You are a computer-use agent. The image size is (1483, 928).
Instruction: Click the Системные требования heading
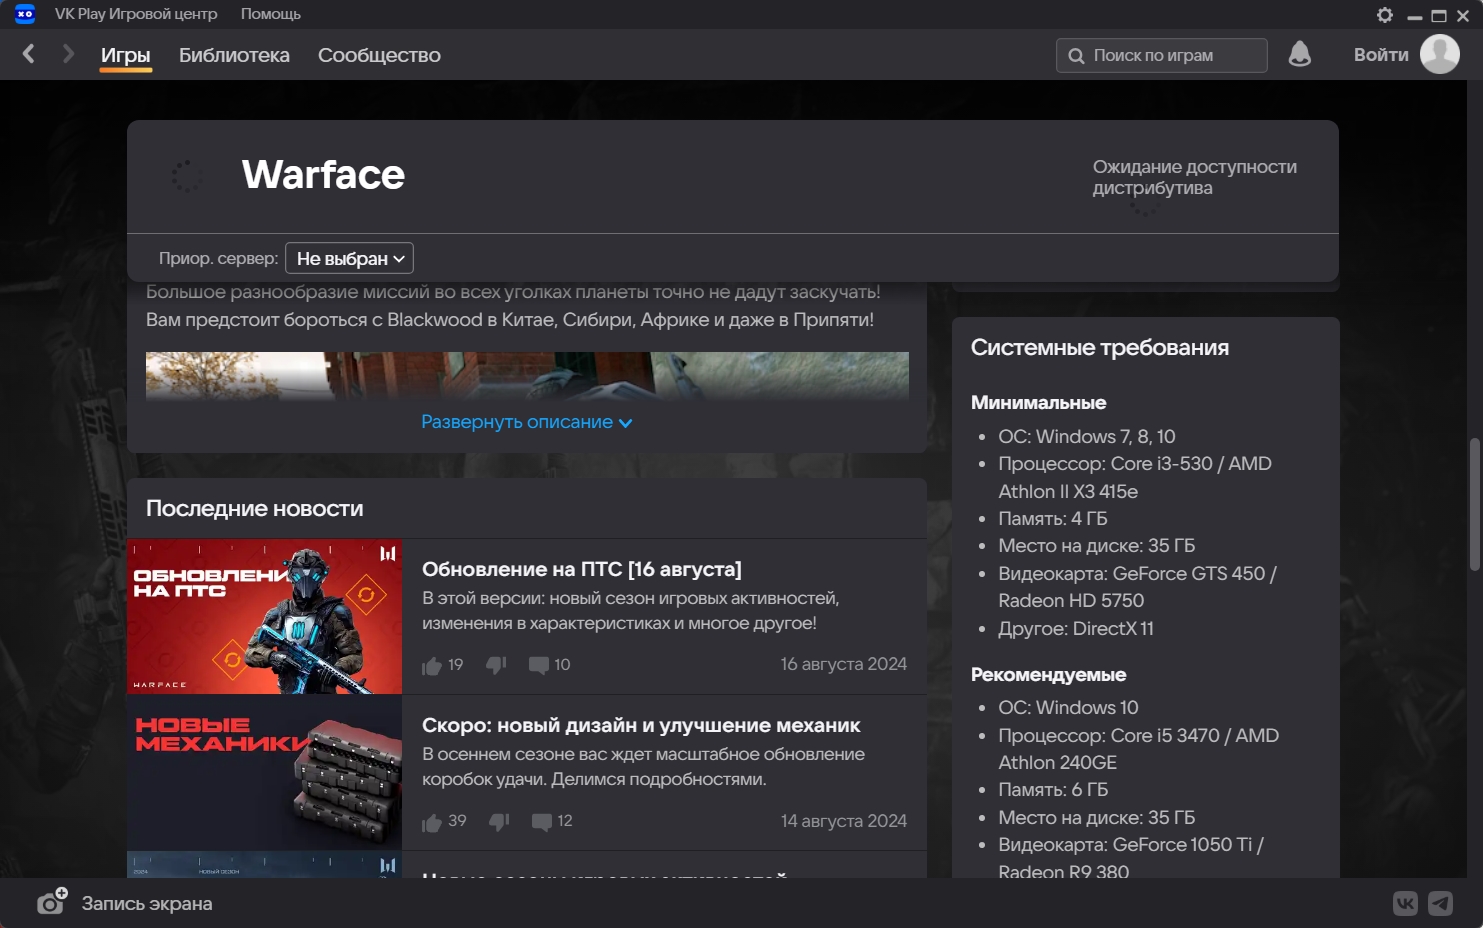(1100, 347)
